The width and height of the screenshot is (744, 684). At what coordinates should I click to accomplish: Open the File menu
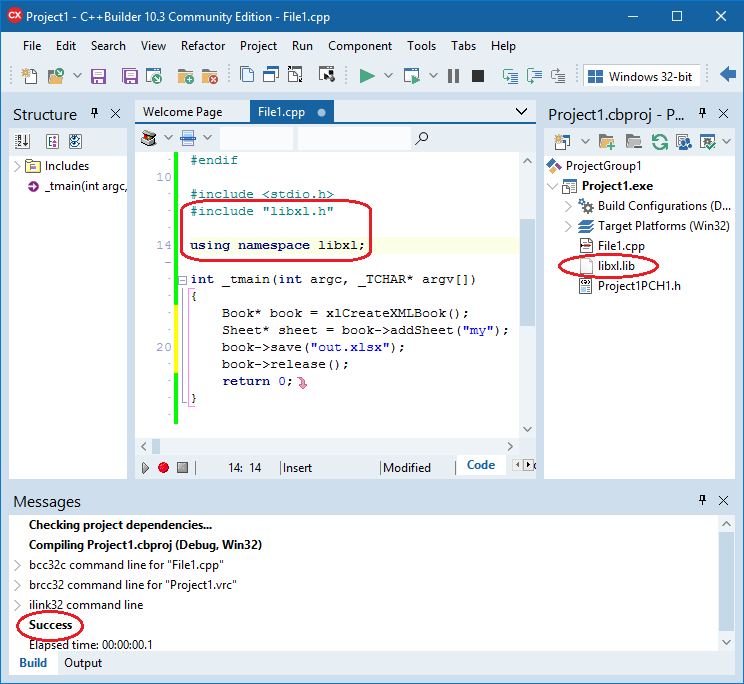pyautogui.click(x=32, y=46)
